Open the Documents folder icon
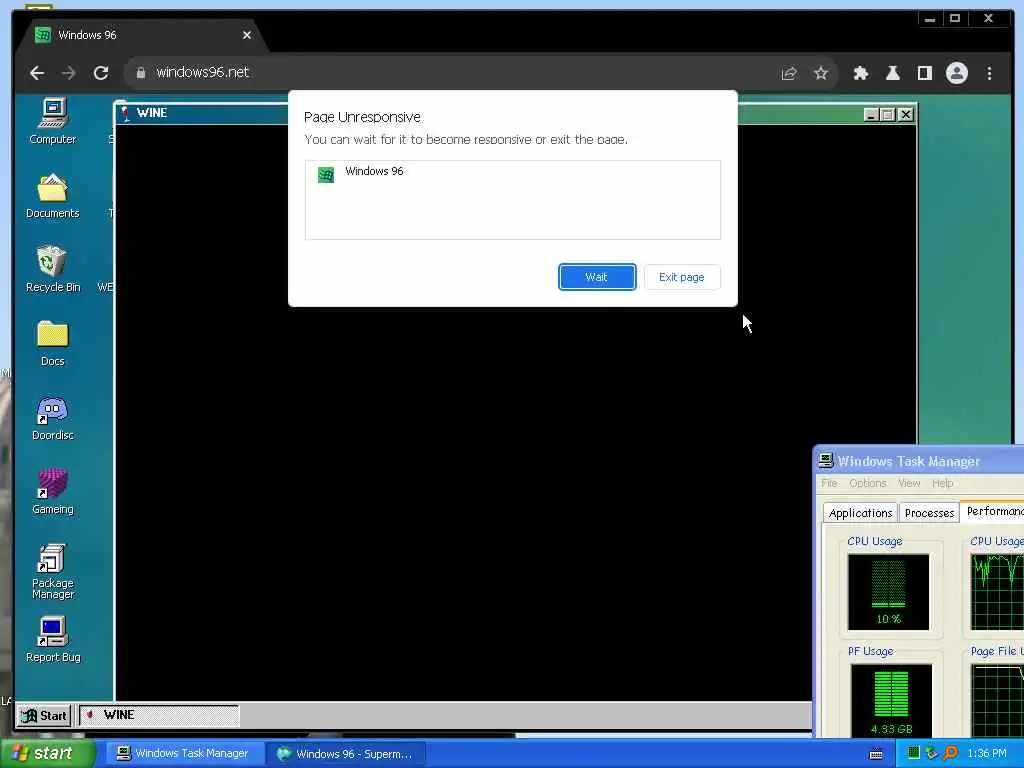This screenshot has width=1024, height=768. (x=52, y=196)
